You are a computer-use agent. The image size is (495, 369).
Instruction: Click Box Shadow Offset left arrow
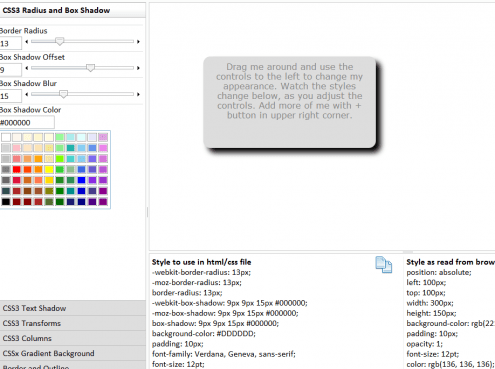(27, 68)
